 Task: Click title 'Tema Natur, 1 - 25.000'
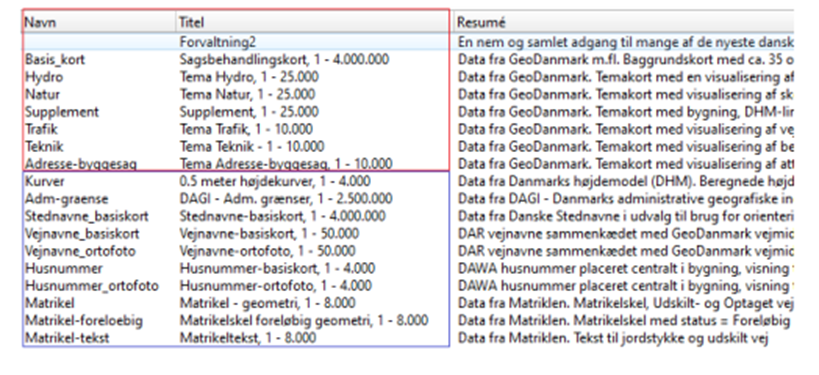pos(247,95)
